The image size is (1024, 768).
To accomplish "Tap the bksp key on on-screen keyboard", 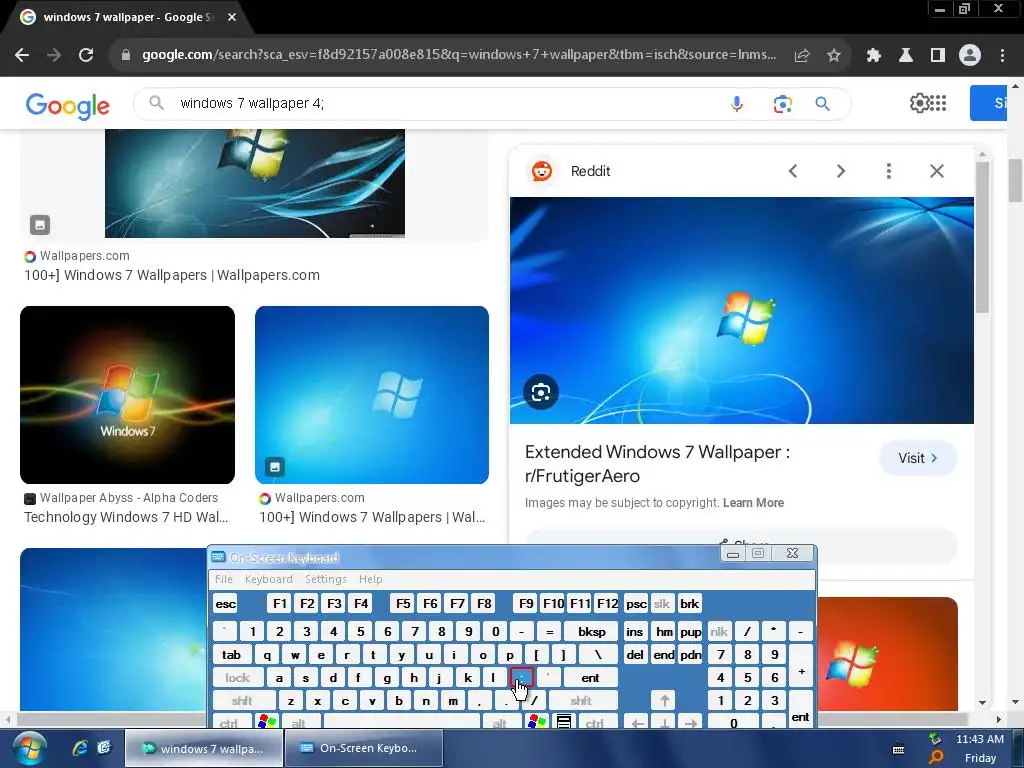I will click(592, 632).
